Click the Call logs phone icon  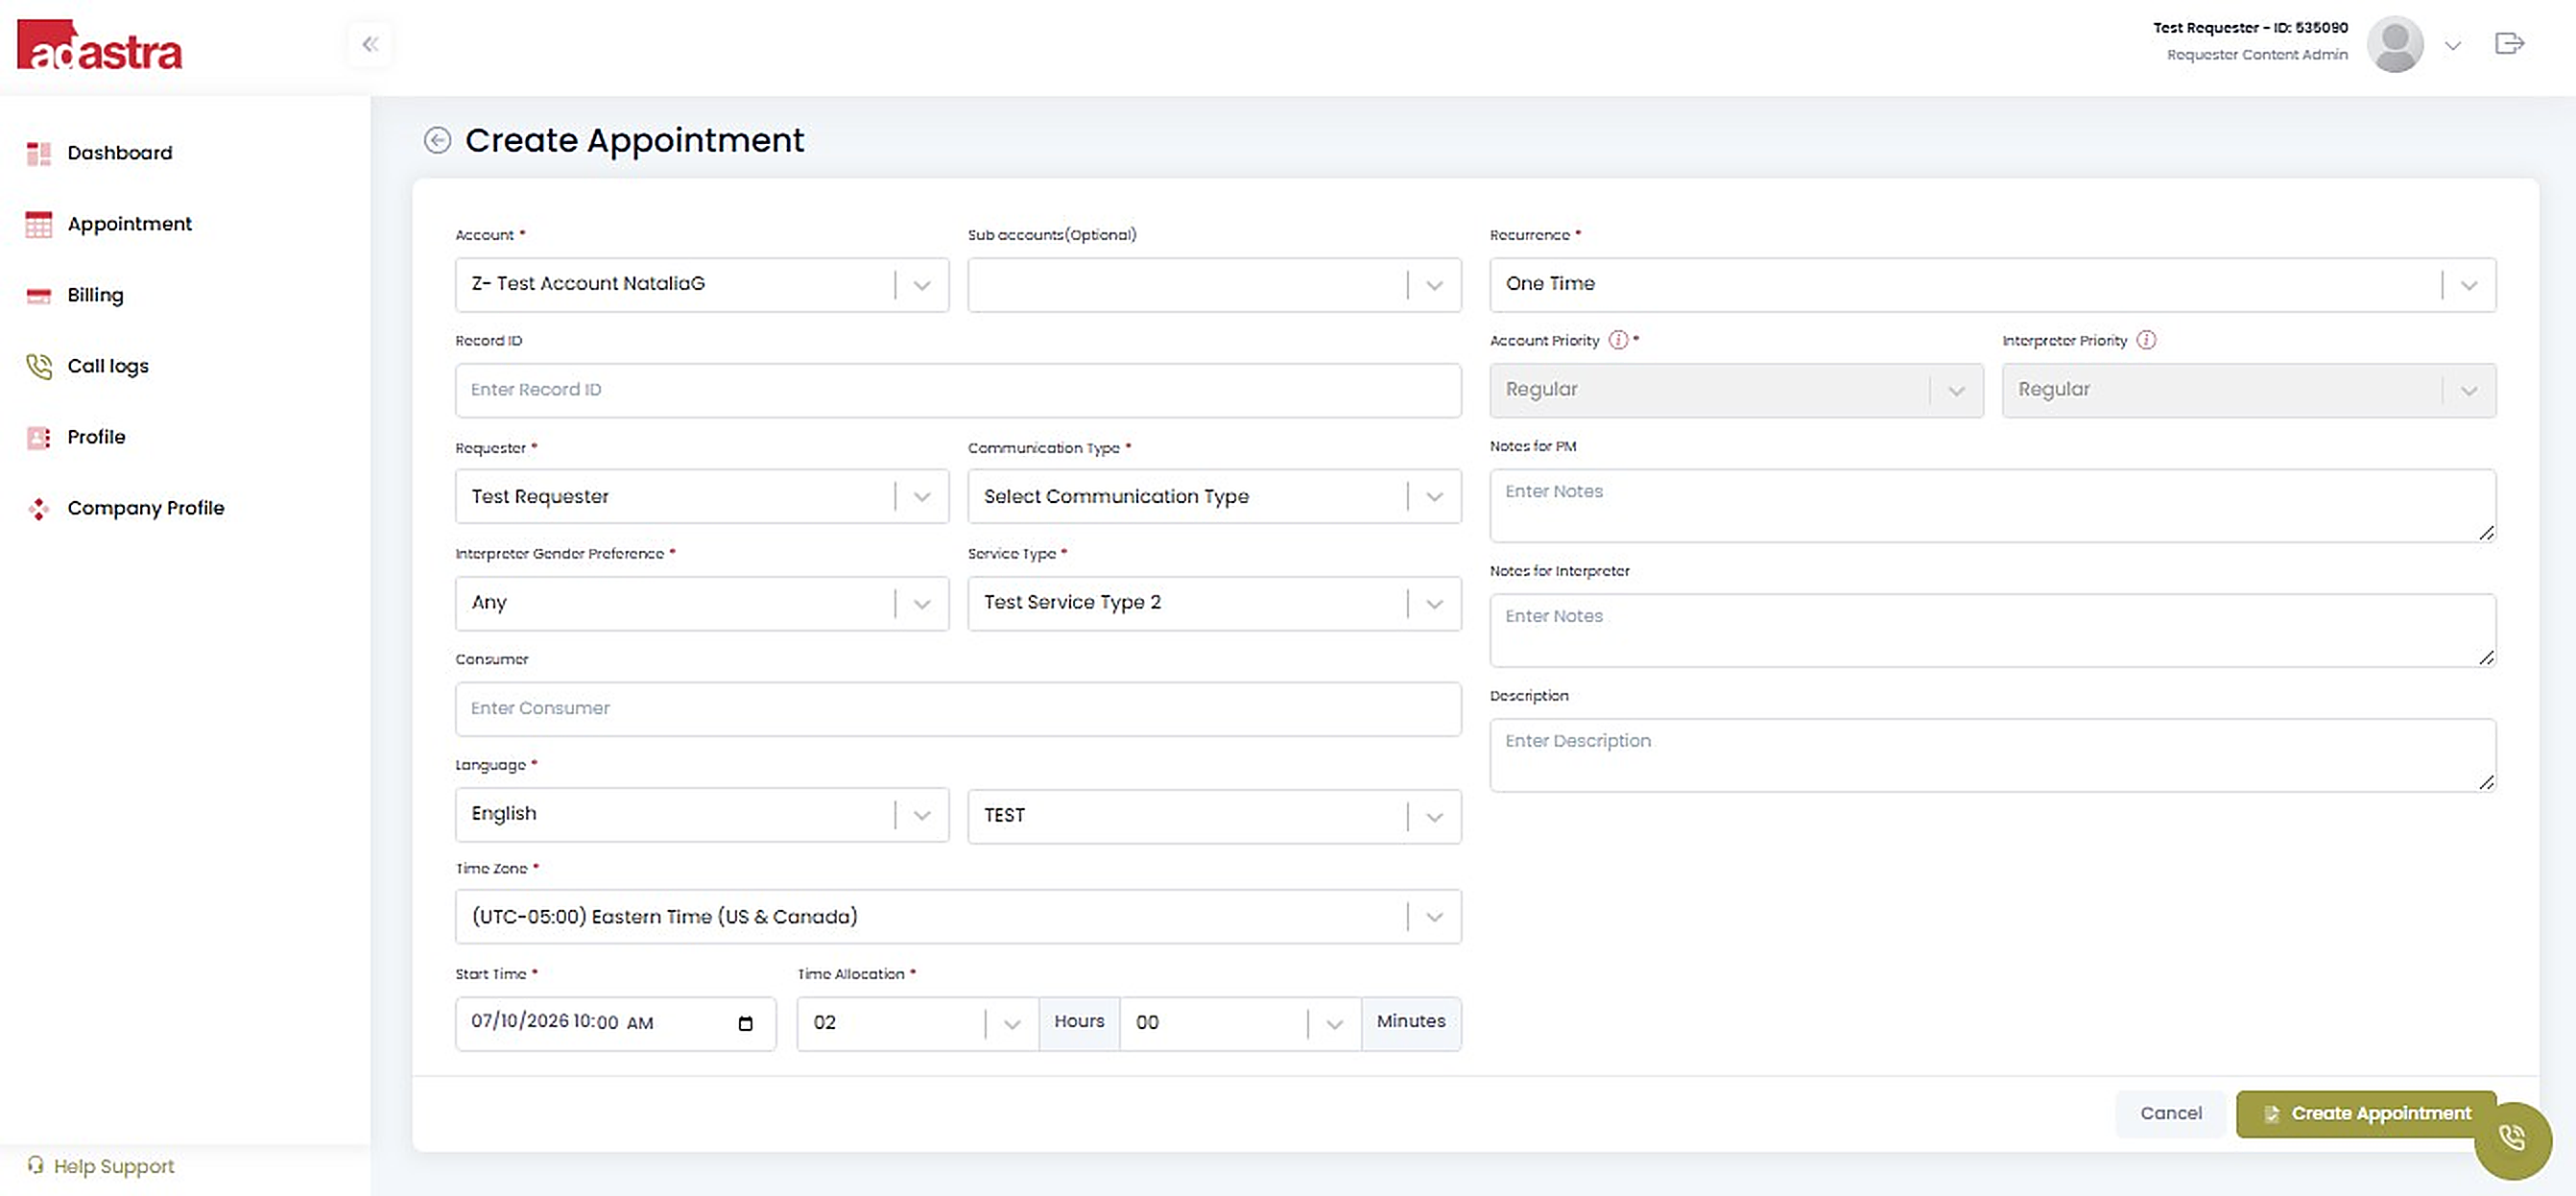coord(38,366)
